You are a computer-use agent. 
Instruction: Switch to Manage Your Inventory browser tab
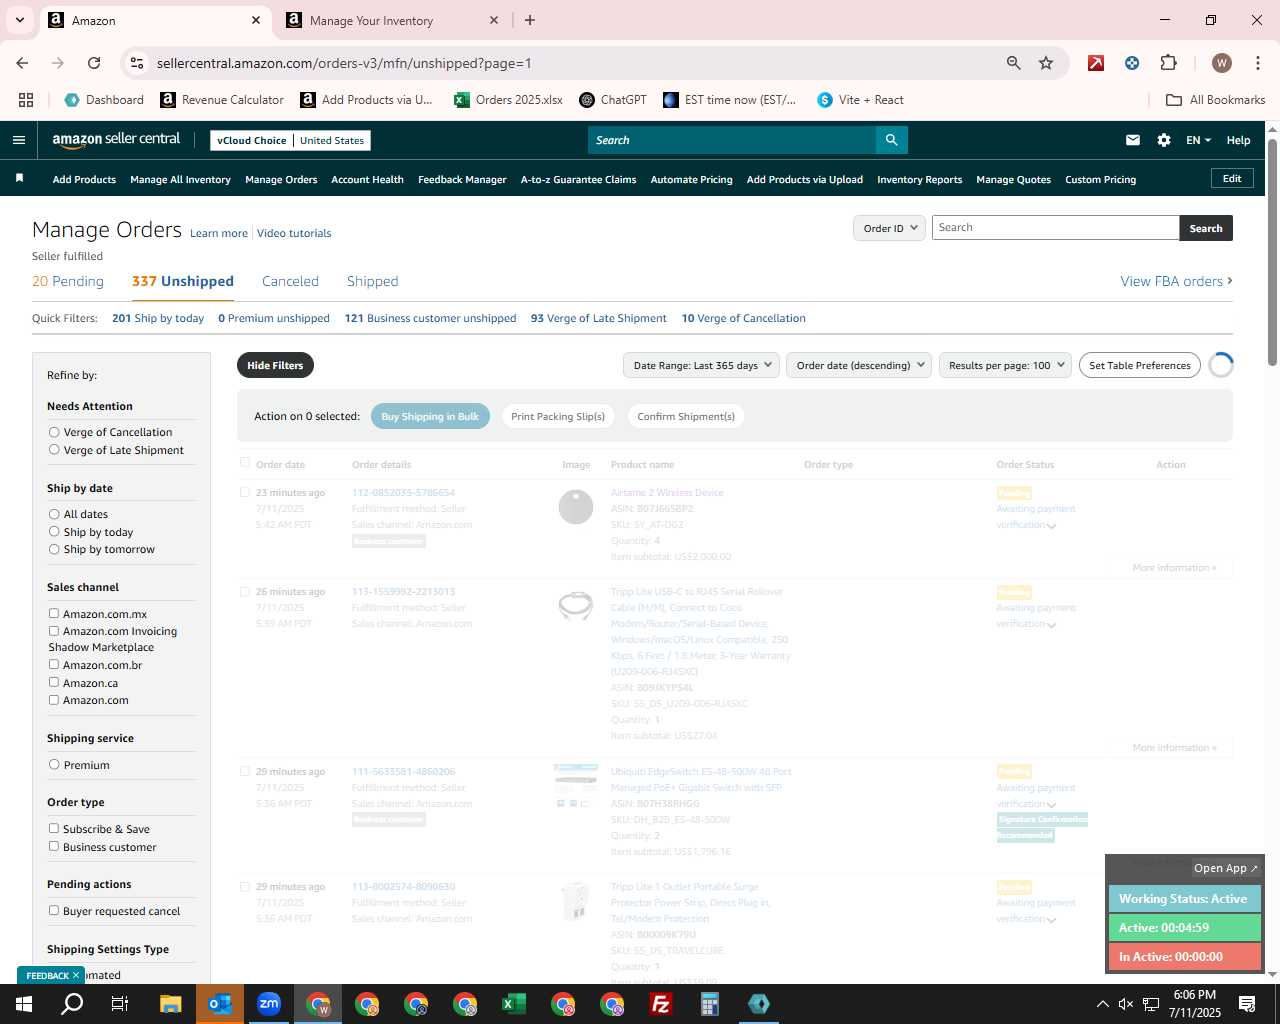(392, 20)
